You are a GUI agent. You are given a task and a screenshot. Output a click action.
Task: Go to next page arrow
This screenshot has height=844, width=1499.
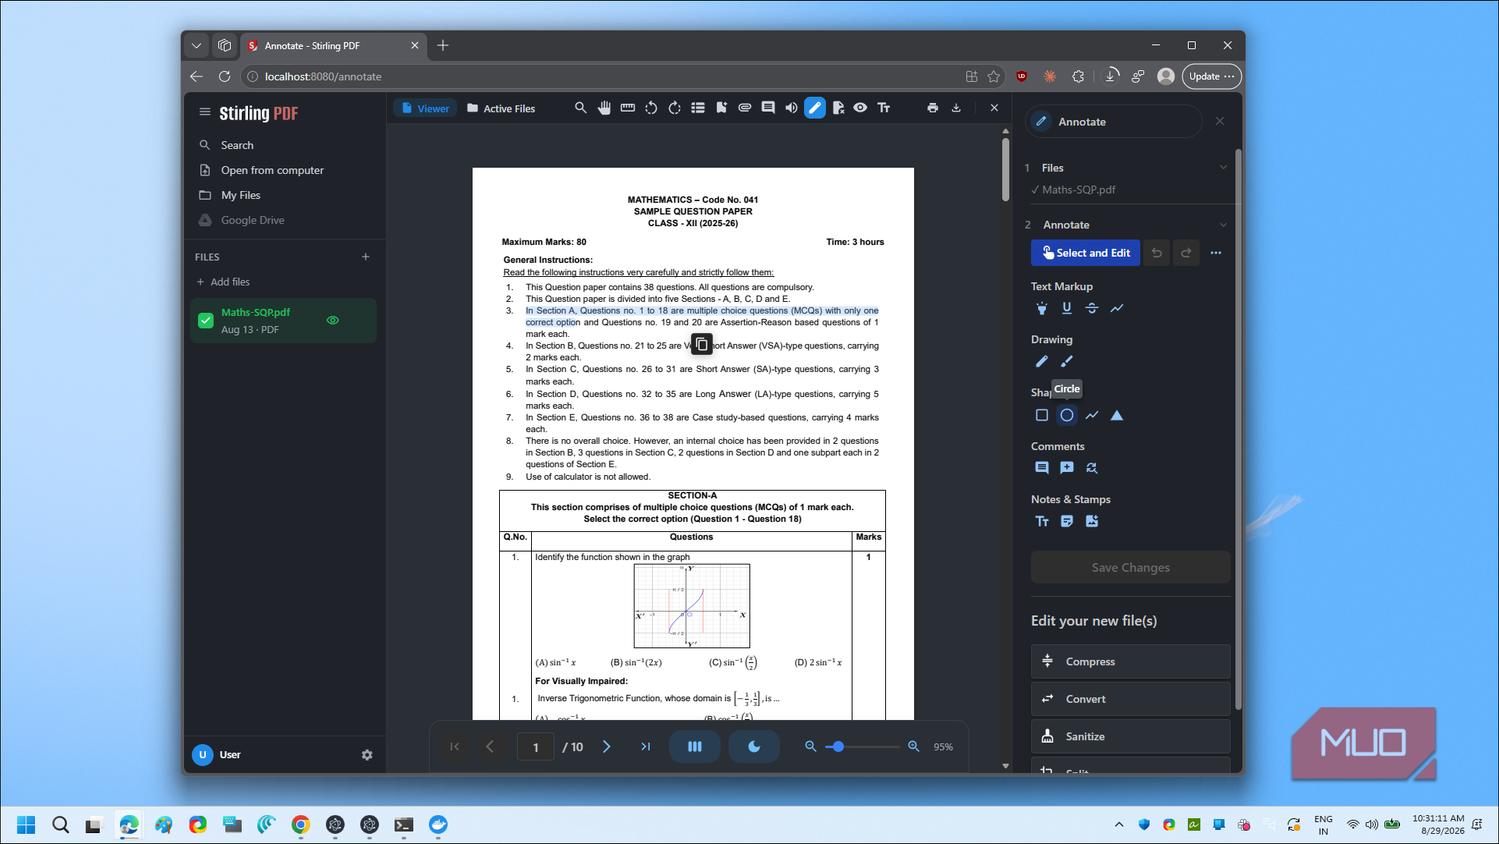coord(606,746)
